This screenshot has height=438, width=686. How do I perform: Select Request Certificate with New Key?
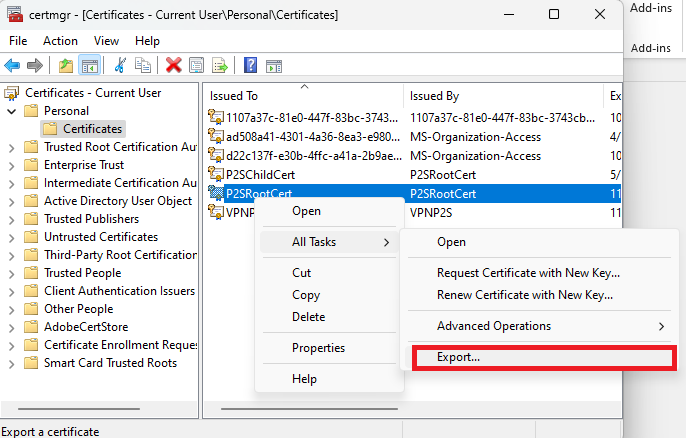pos(528,273)
